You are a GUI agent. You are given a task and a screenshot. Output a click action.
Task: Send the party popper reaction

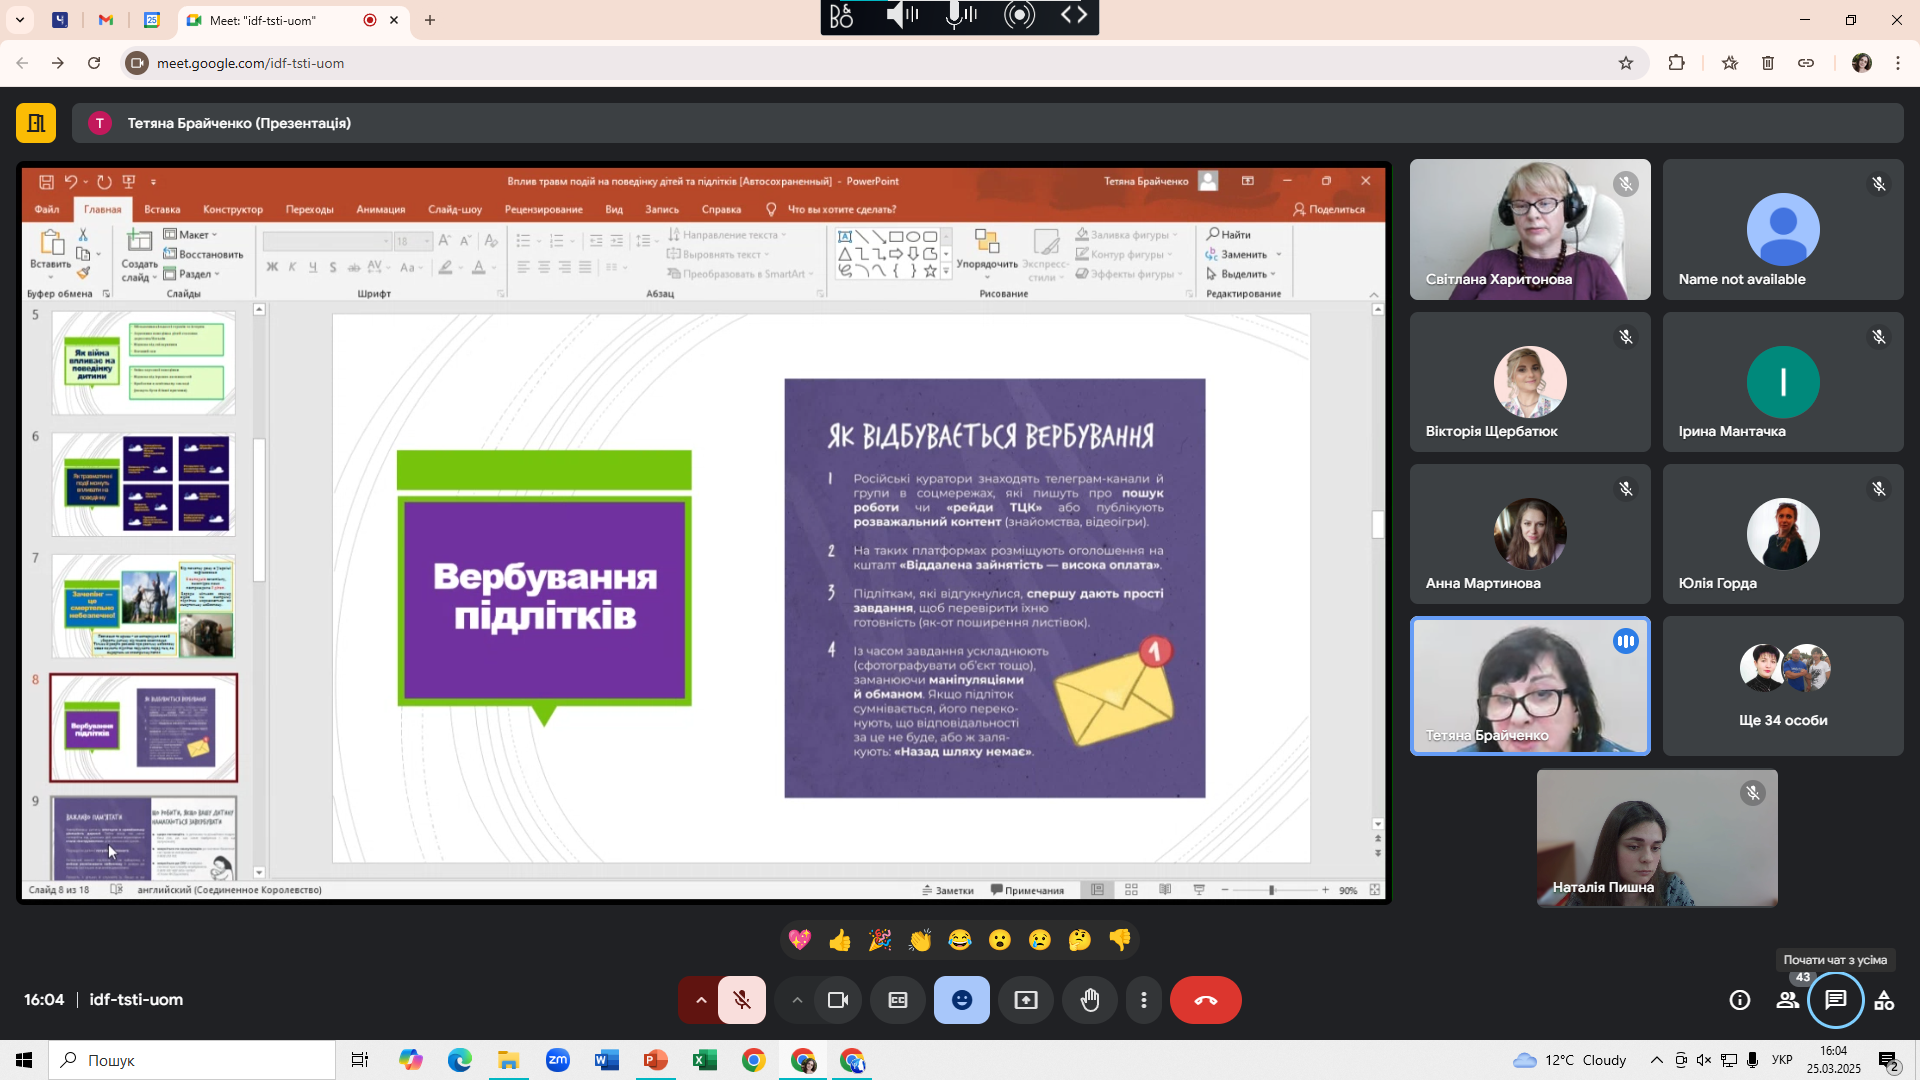[x=880, y=940]
